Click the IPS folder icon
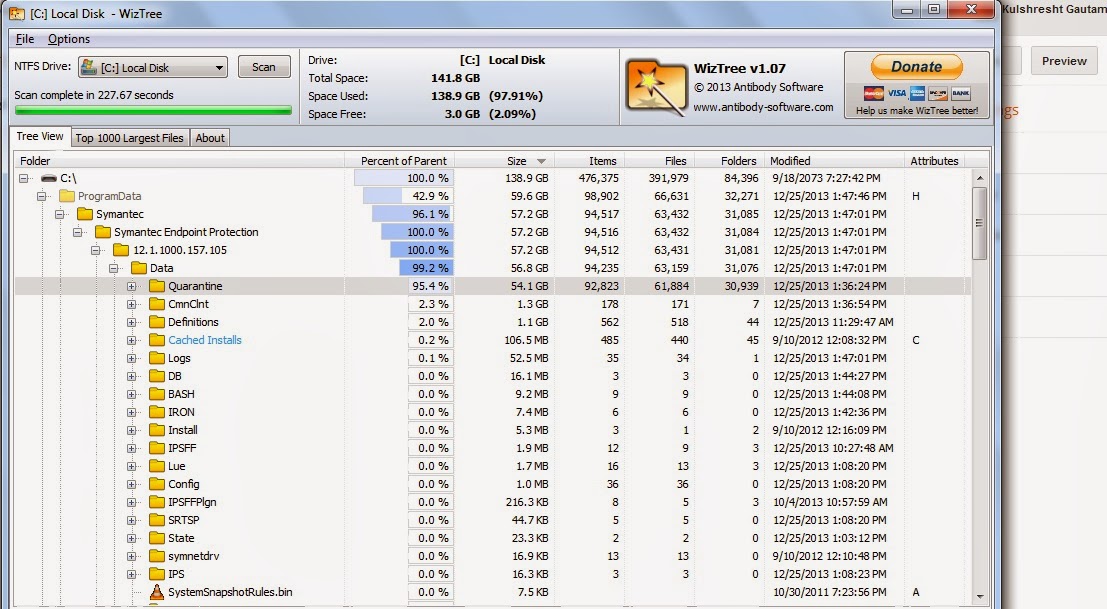Viewport: 1107px width, 609px height. point(157,574)
